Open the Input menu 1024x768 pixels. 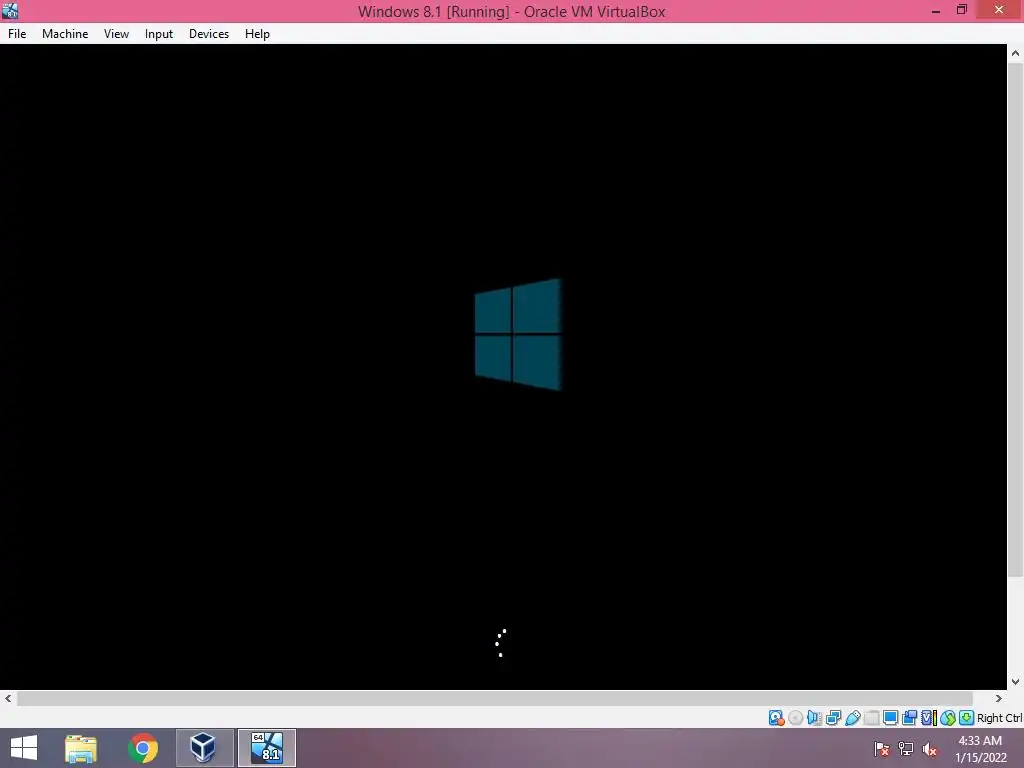pyautogui.click(x=159, y=34)
